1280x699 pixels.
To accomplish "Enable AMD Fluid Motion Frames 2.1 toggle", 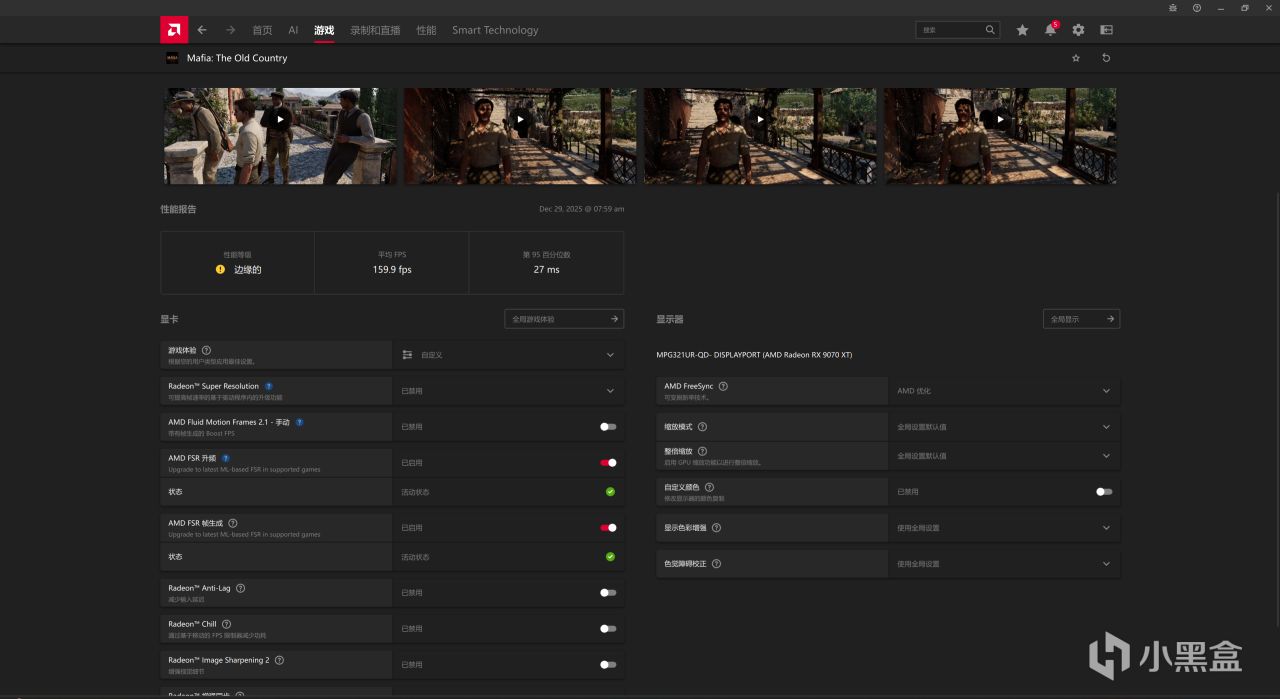I will [x=608, y=427].
